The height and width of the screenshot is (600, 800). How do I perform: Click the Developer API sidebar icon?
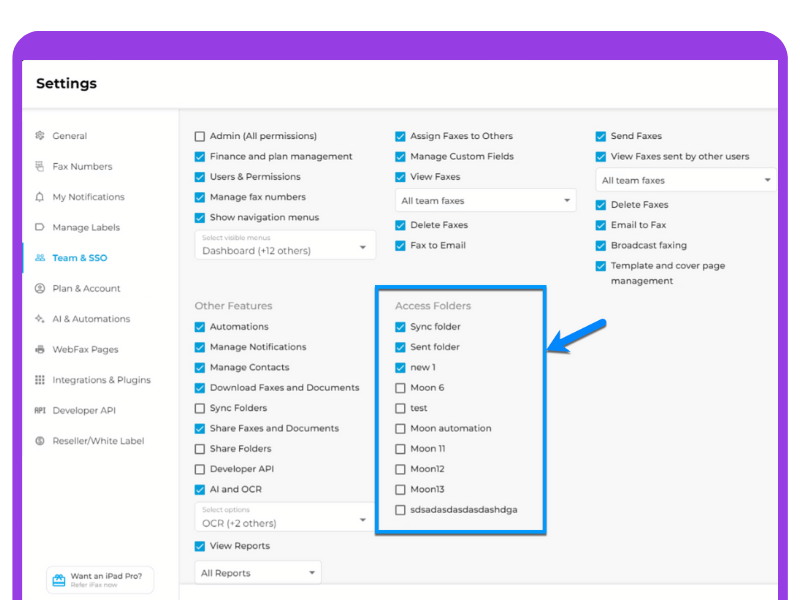pos(40,410)
